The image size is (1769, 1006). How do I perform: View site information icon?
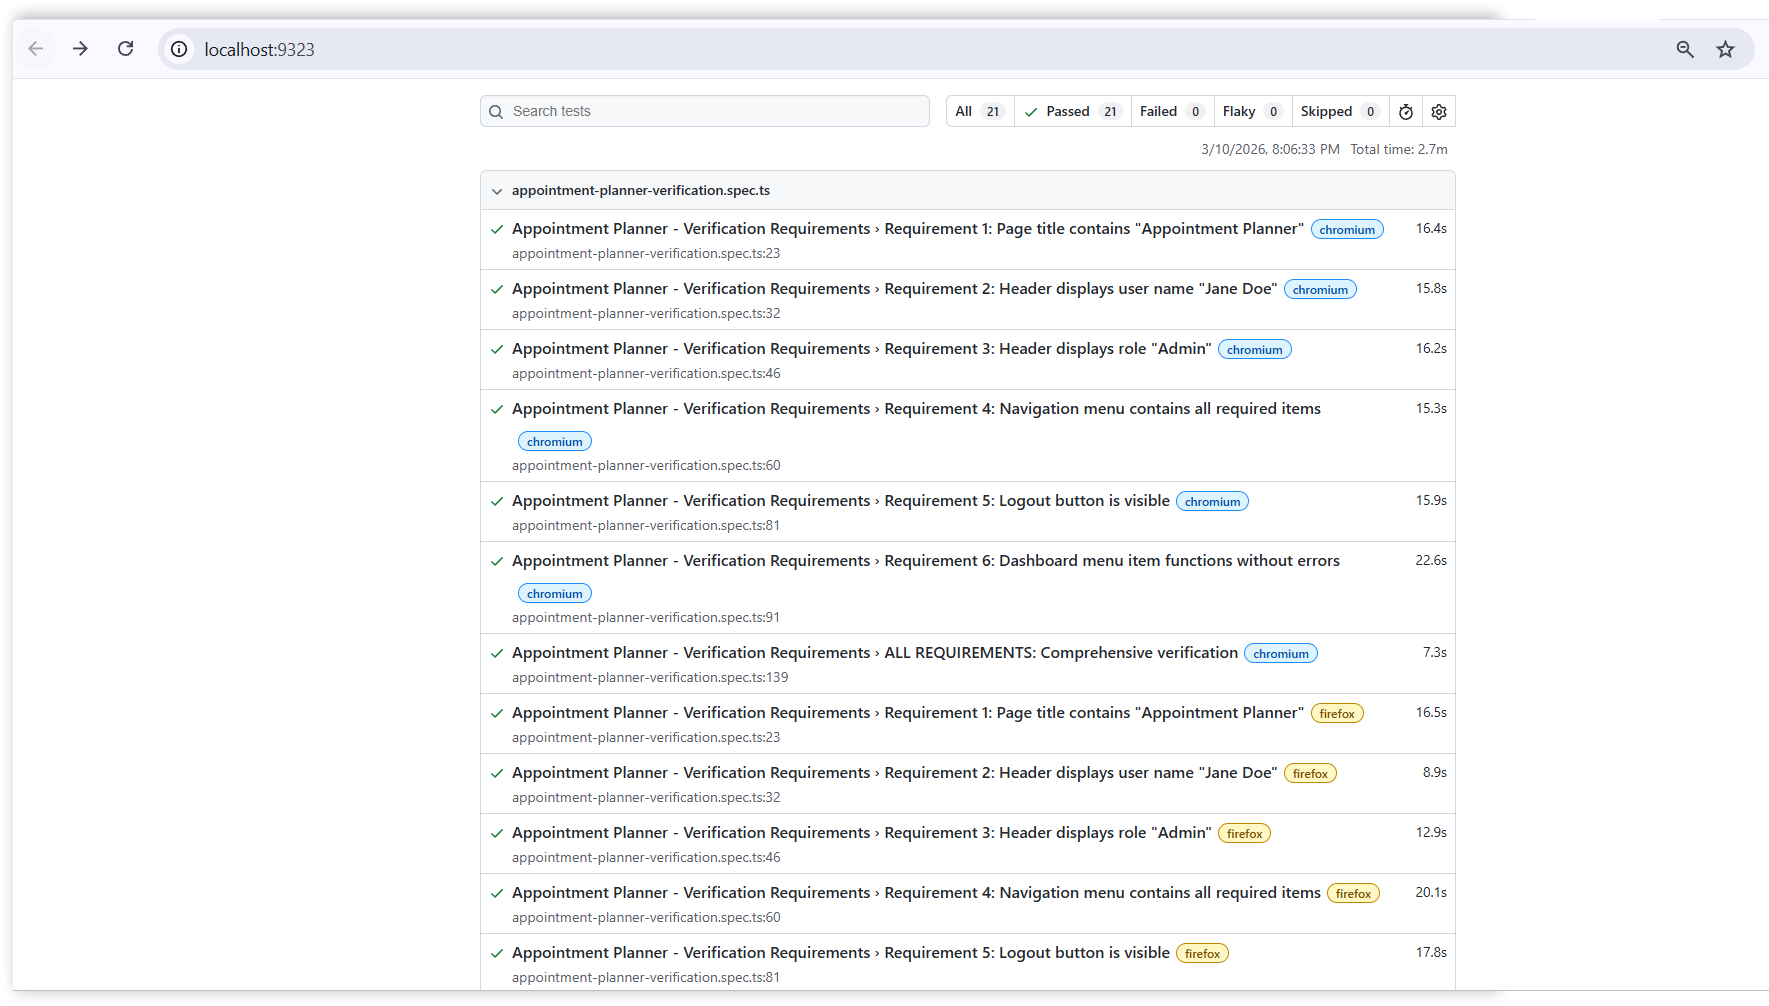(179, 49)
